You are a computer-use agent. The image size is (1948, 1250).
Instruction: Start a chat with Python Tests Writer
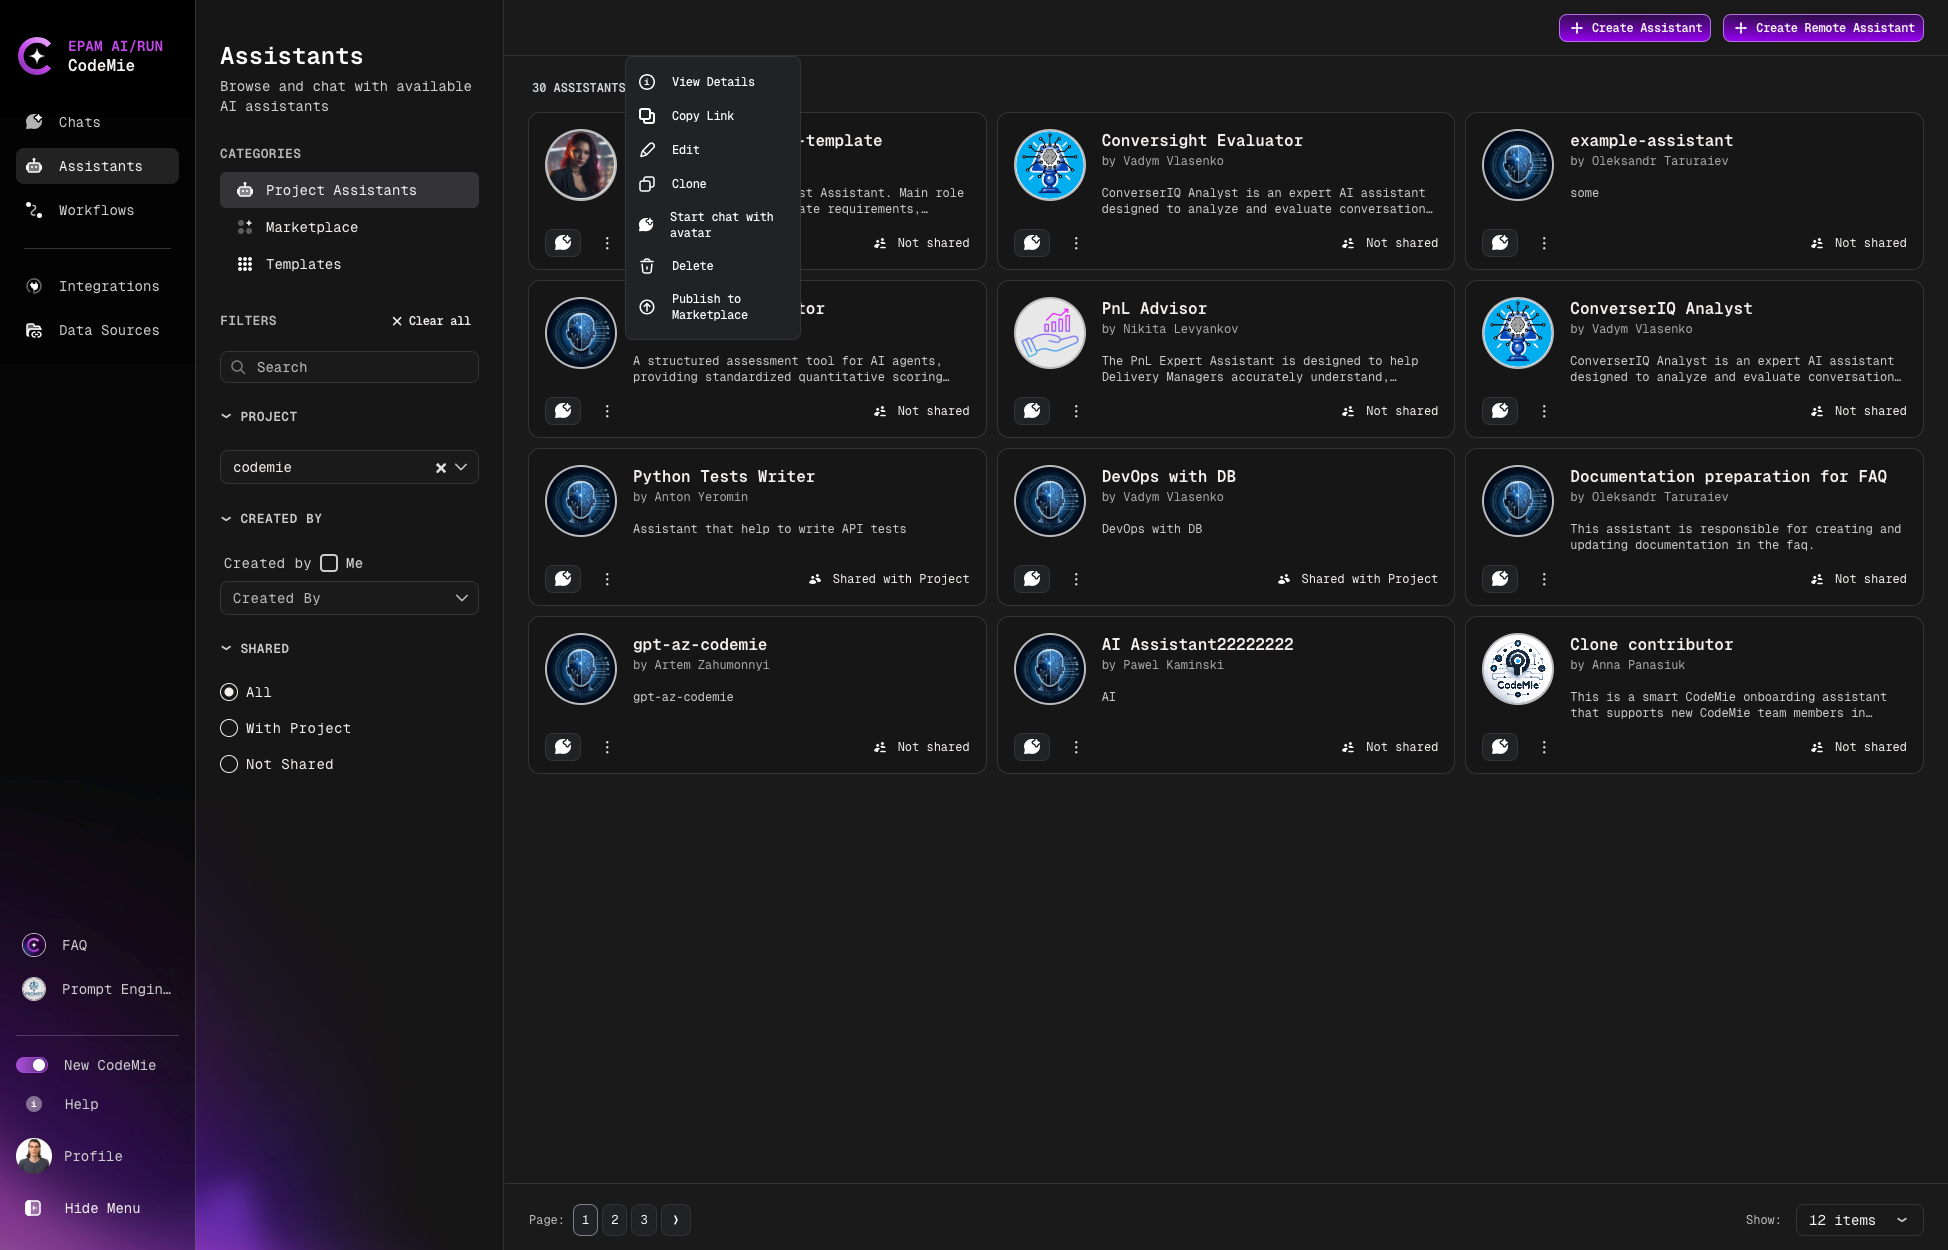pos(563,579)
